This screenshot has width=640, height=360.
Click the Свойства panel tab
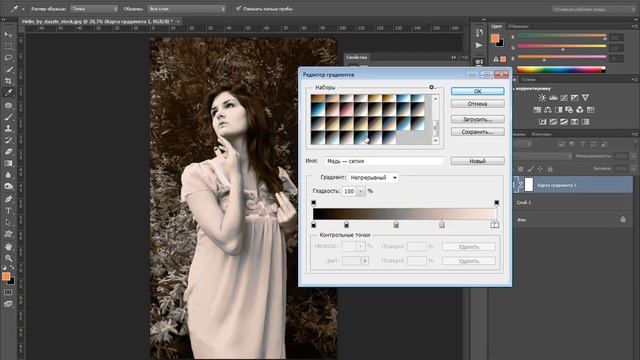coord(357,58)
